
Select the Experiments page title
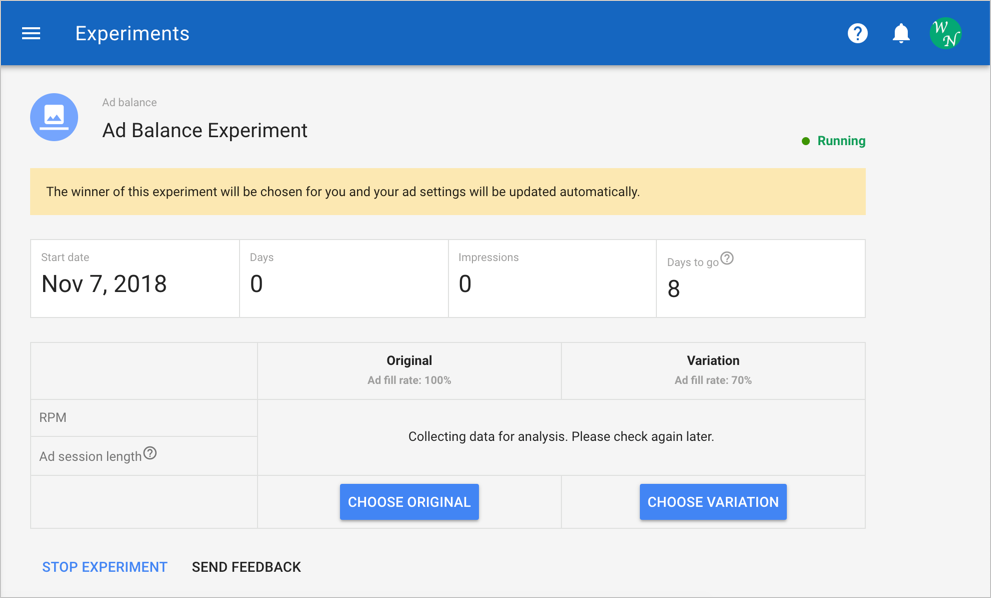(x=132, y=33)
